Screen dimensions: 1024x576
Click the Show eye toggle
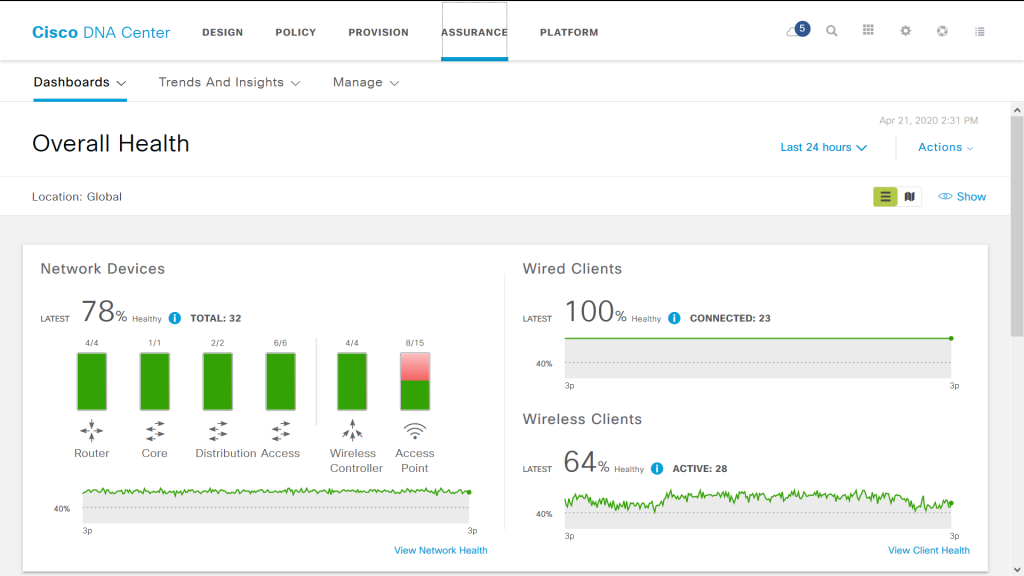962,197
